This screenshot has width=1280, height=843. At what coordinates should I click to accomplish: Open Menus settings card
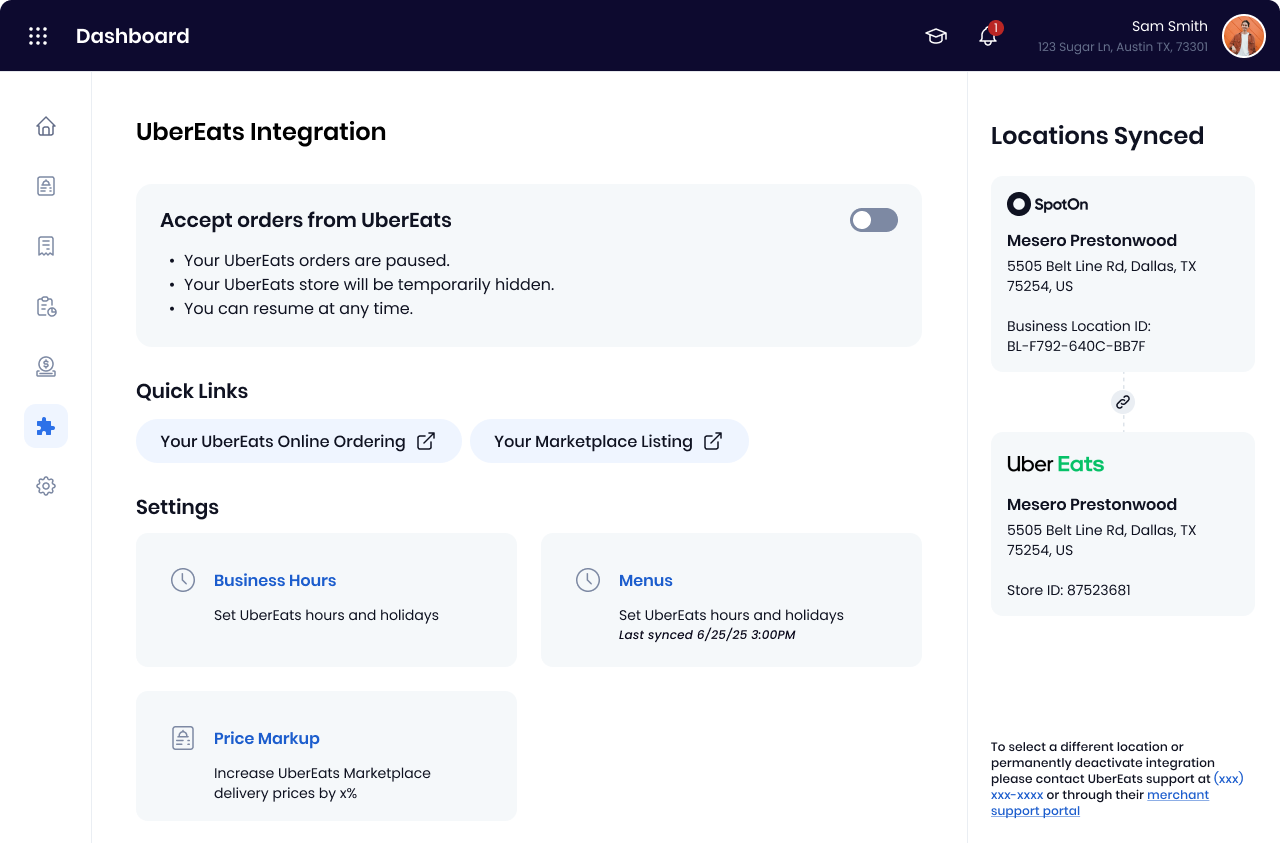coord(645,580)
